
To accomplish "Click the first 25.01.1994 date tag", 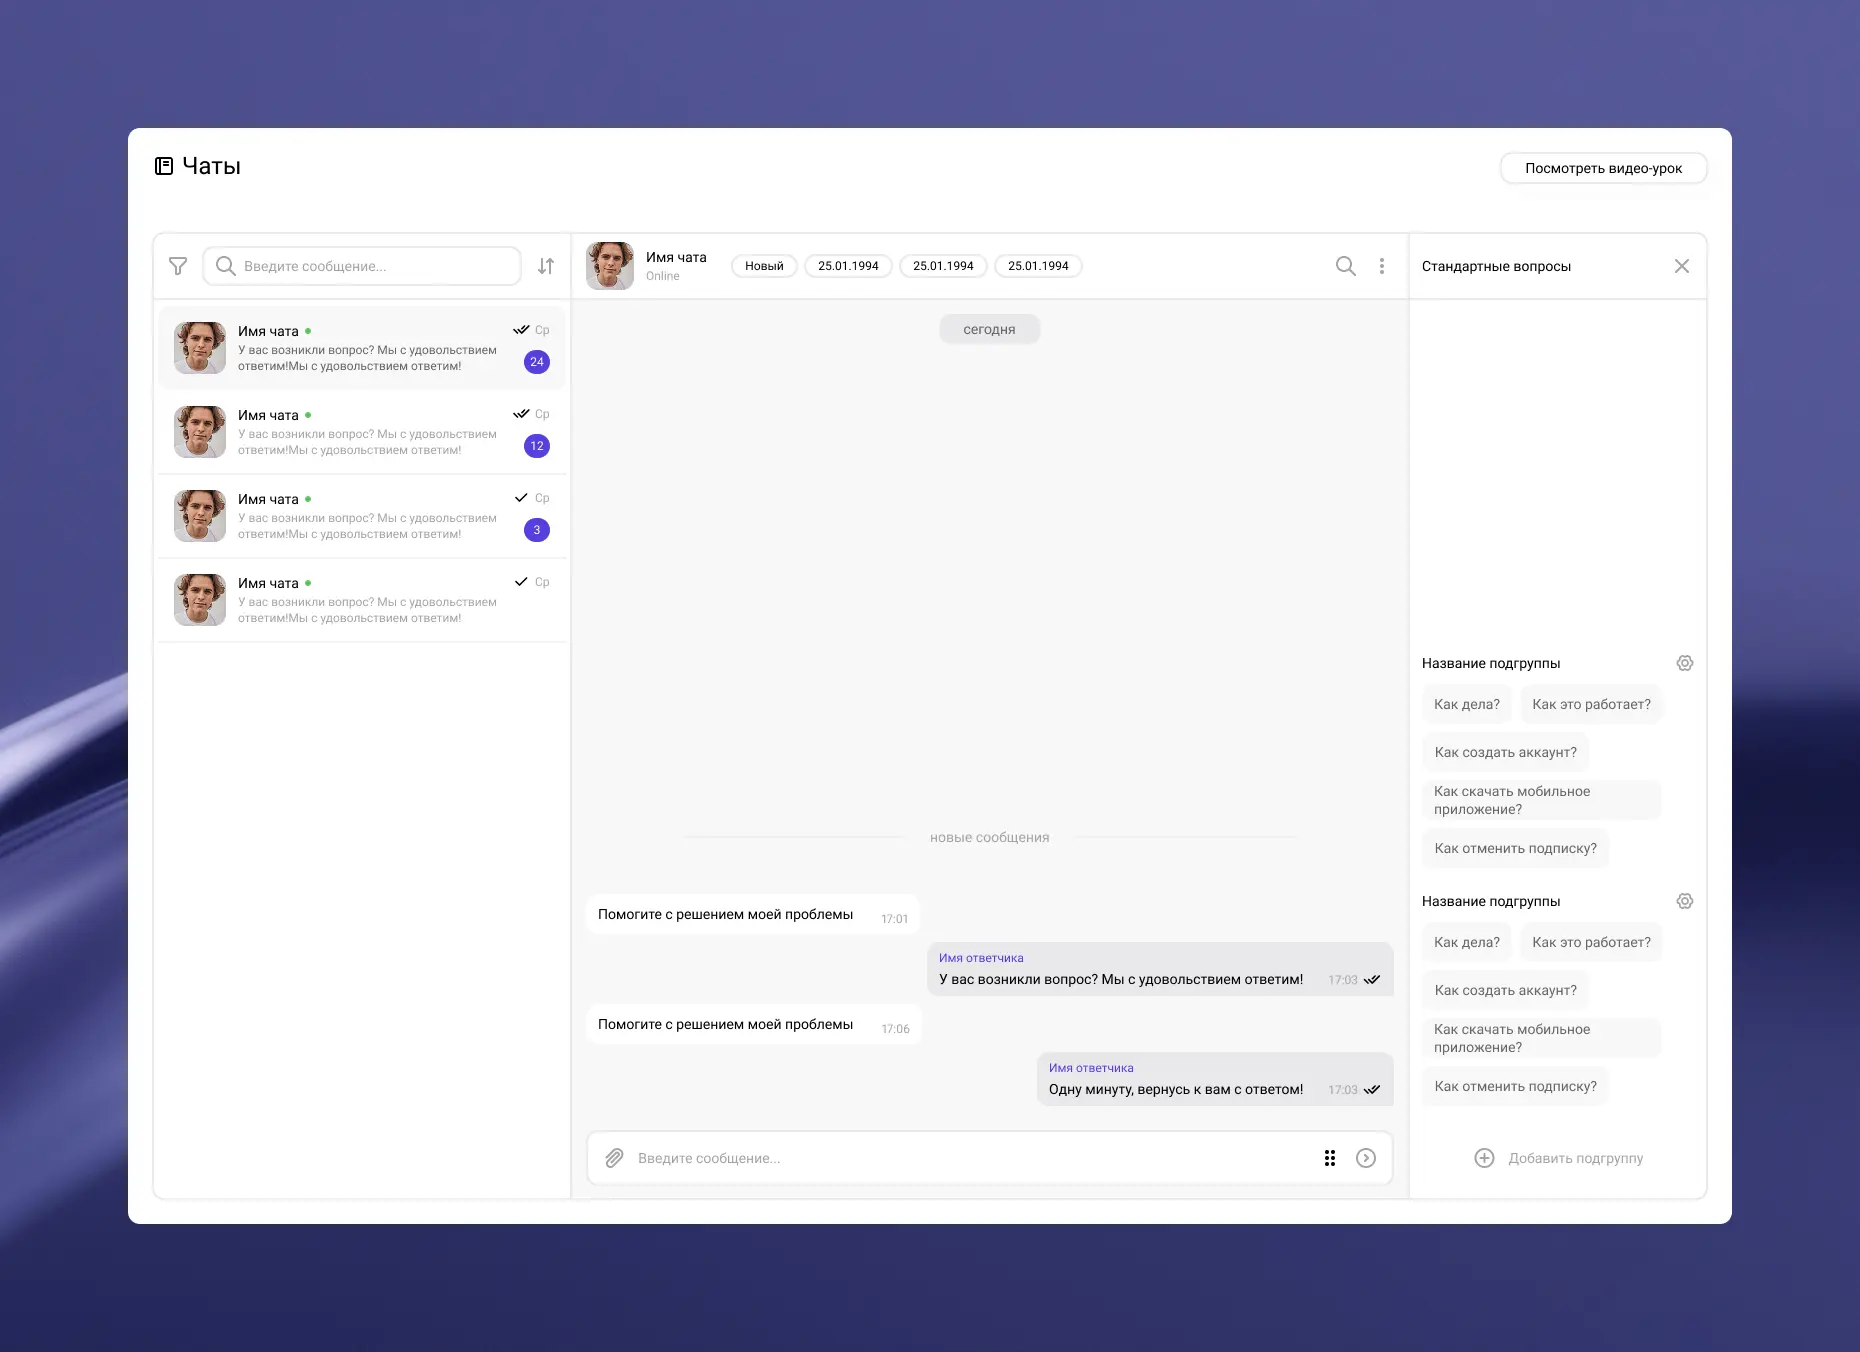I will [x=848, y=266].
